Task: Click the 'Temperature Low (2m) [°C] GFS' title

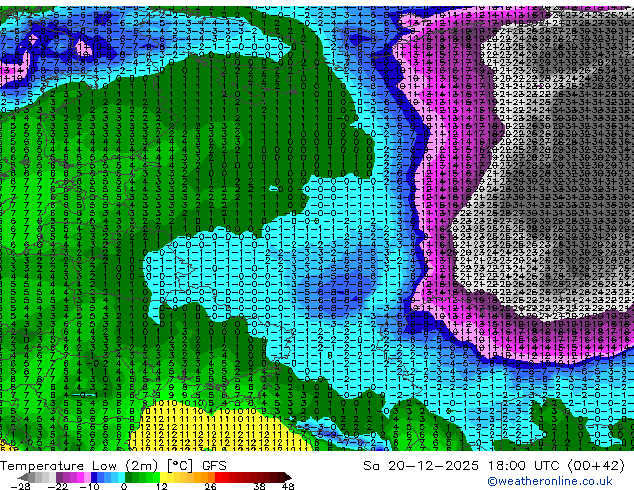Action: point(113,465)
